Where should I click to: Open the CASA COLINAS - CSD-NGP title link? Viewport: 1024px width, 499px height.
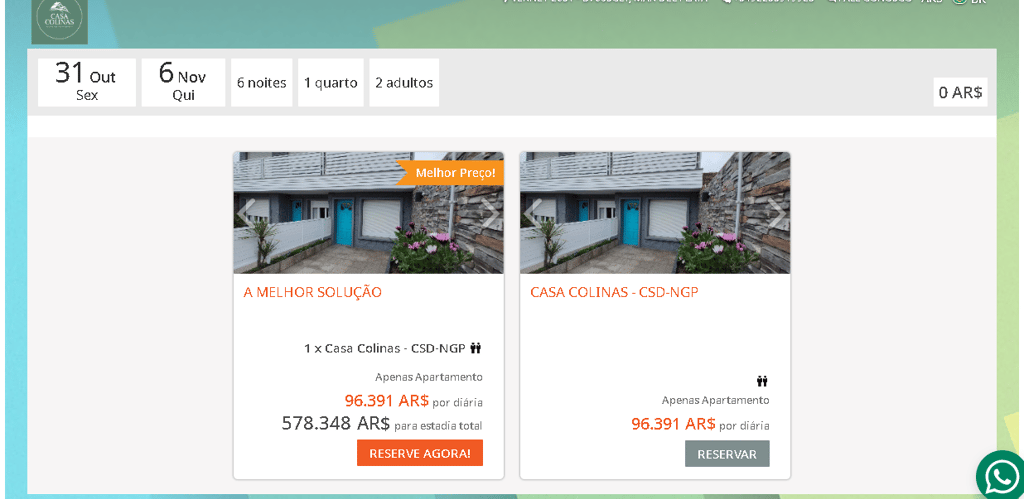615,292
